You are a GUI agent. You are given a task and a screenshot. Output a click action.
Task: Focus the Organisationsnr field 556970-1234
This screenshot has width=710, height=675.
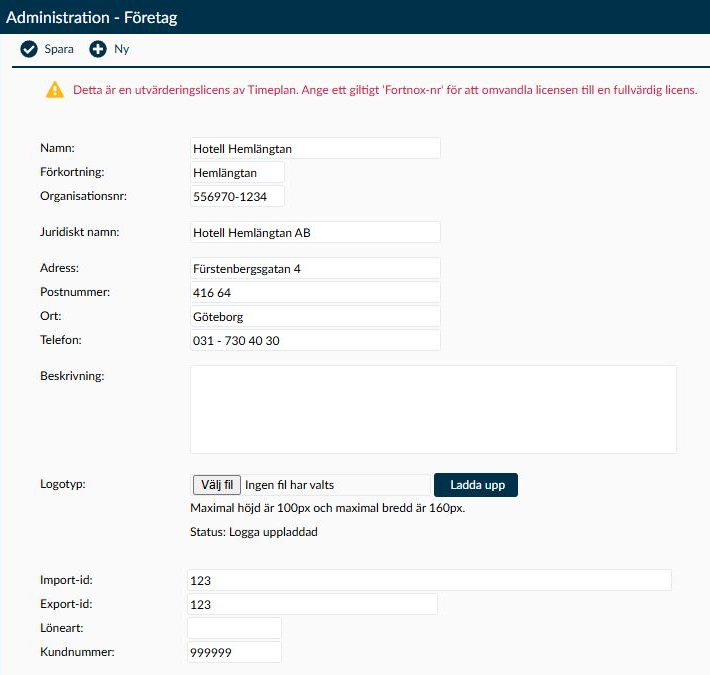pos(237,196)
